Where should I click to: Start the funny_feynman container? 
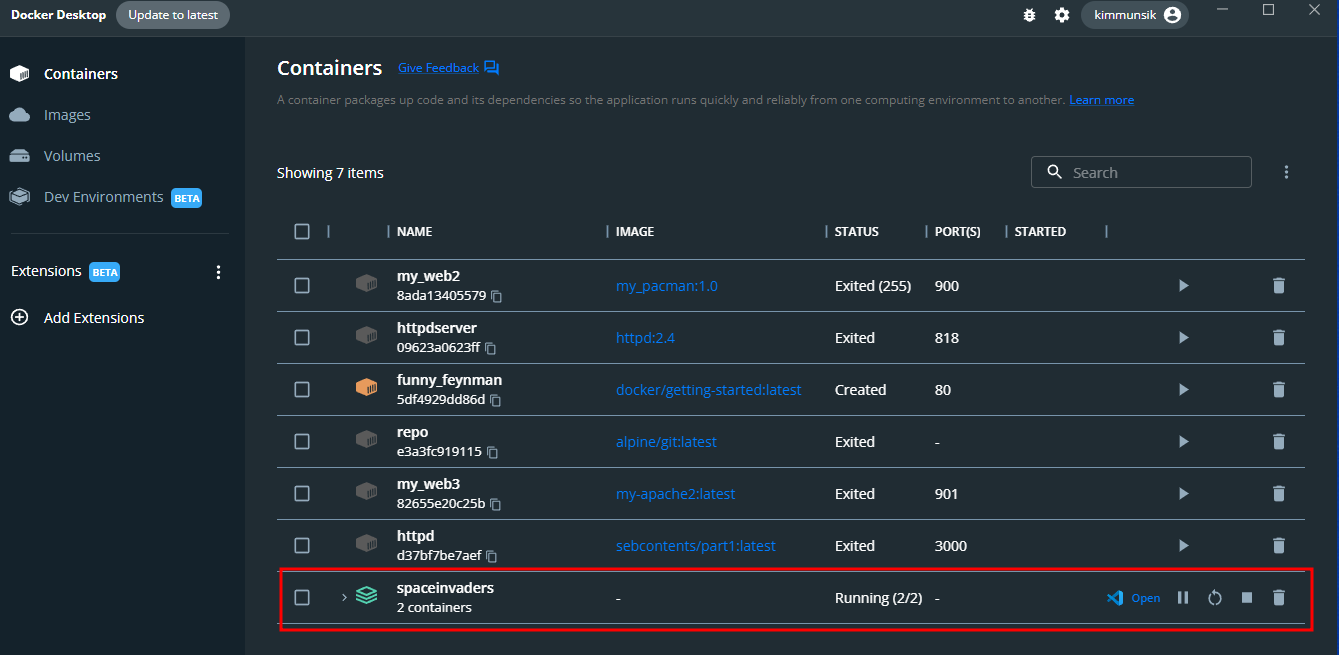[x=1183, y=390]
